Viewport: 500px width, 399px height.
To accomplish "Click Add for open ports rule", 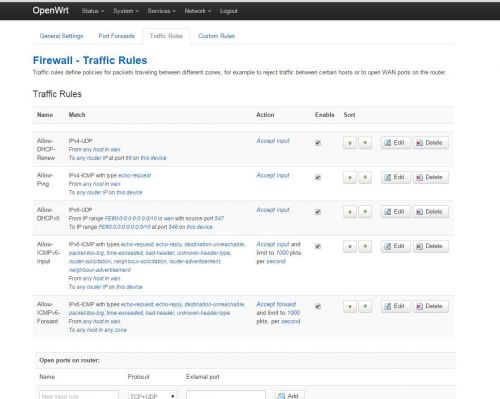I will pyautogui.click(x=289, y=396).
